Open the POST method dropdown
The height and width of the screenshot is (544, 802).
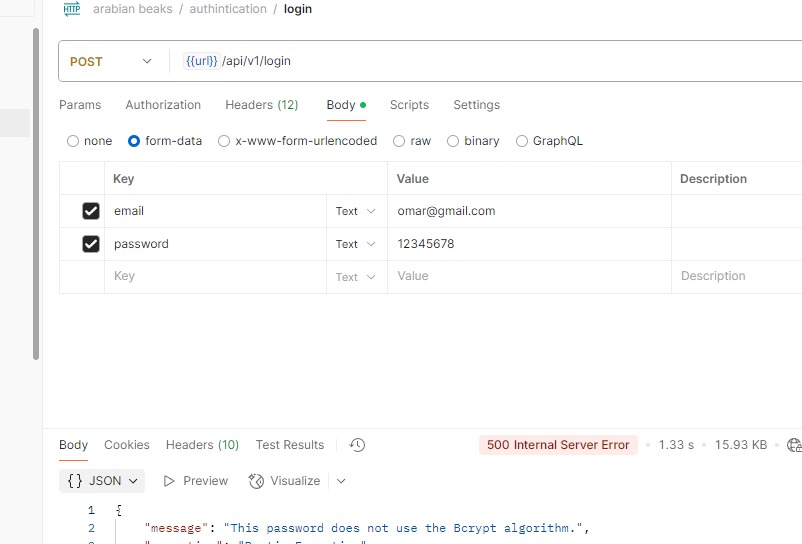click(110, 61)
